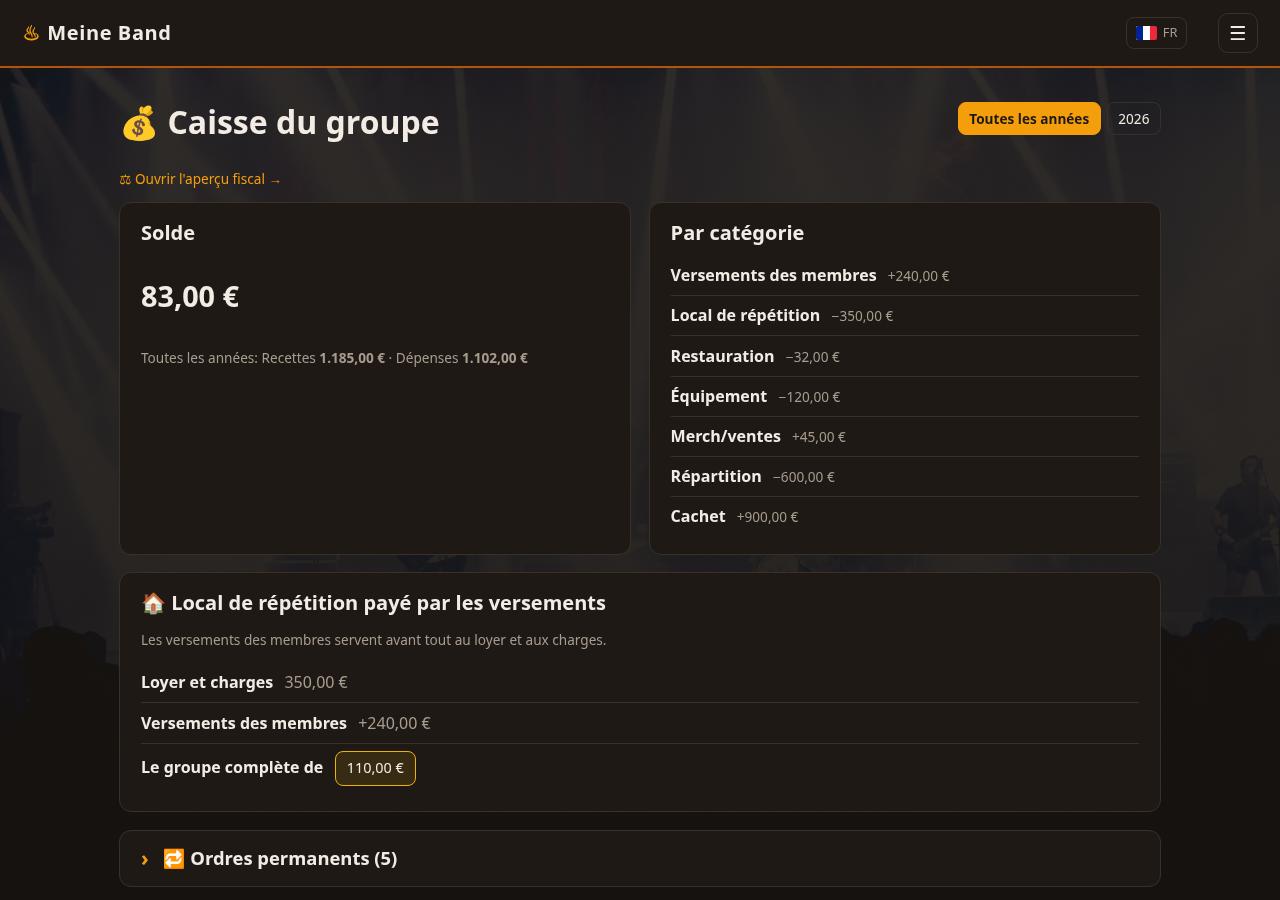Click the Le groupe complète de label
Screen dimensions: 1280x900
tap(232, 768)
